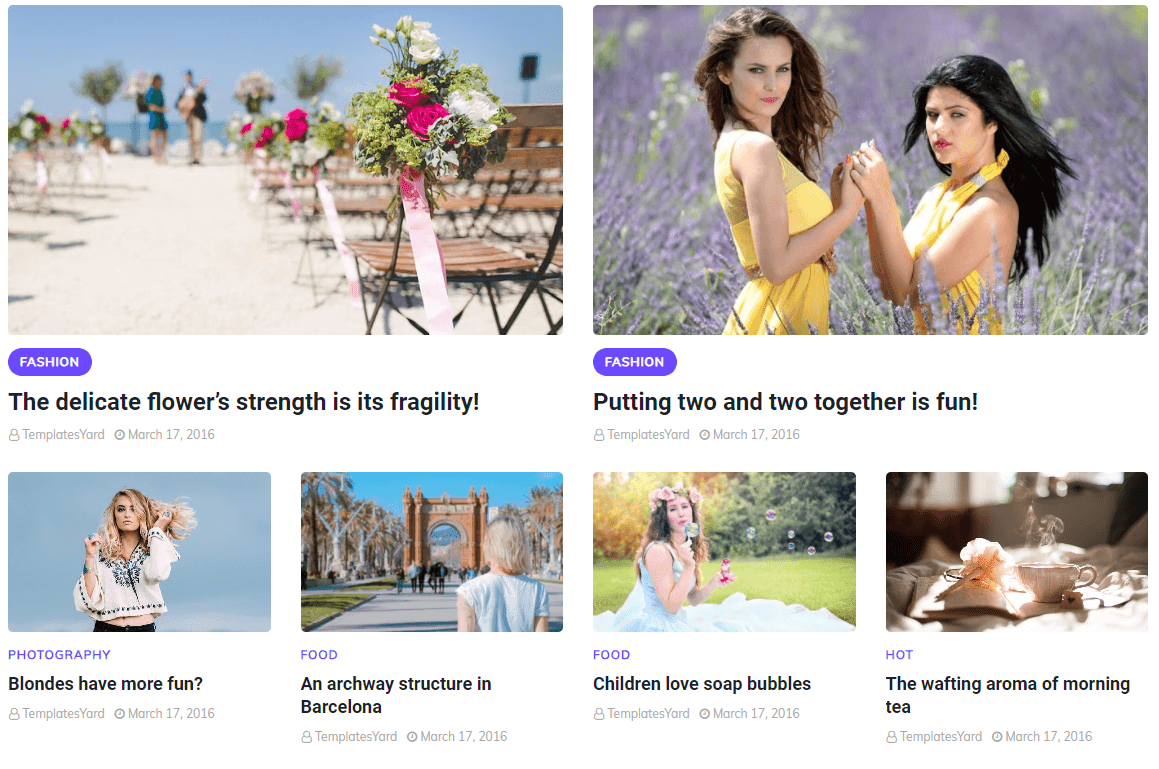Open the PHOTOGRAPHY category label
Viewport: 1159px width, 769px height.
click(x=59, y=655)
